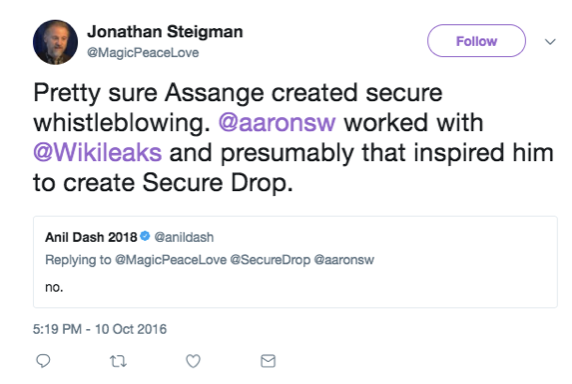Open Anil Dash 2018 name in quoted tweet
Image resolution: width=572 pixels, height=384 pixels.
(91, 237)
